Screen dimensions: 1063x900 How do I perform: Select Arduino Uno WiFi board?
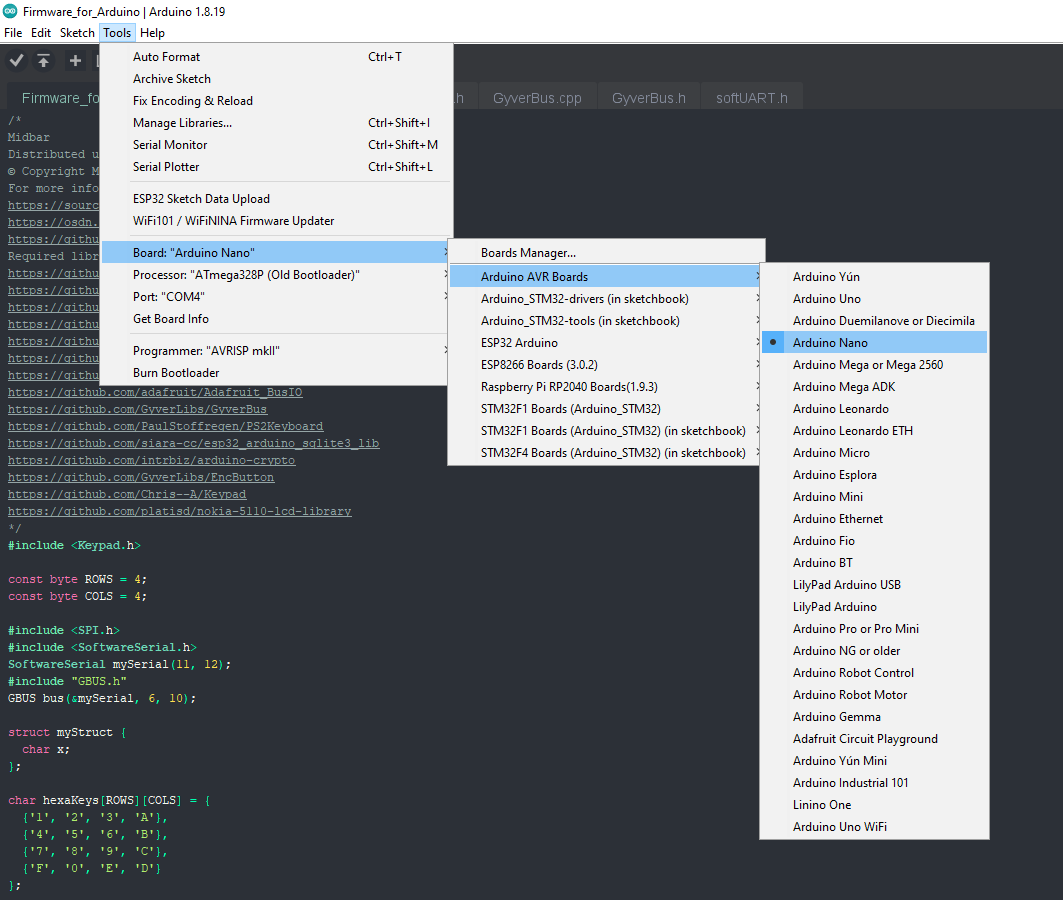click(874, 827)
